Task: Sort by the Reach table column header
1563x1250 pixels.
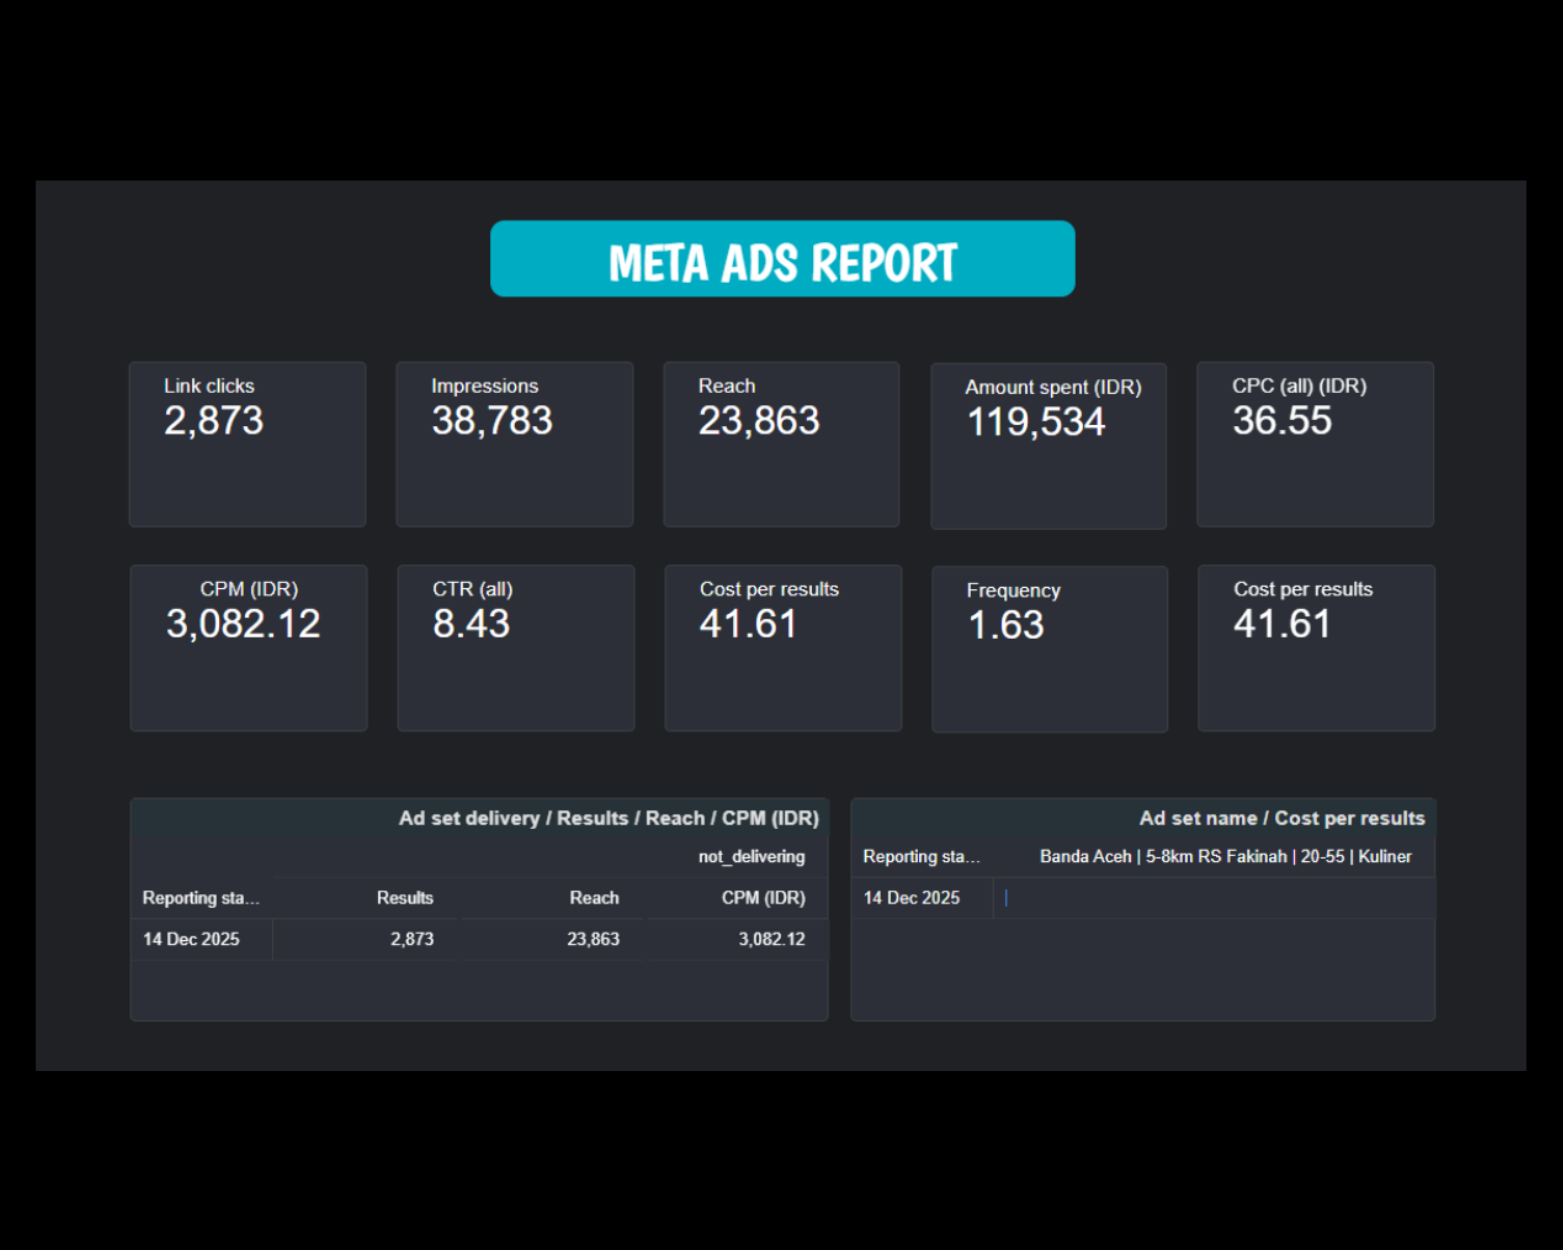Action: pyautogui.click(x=594, y=898)
